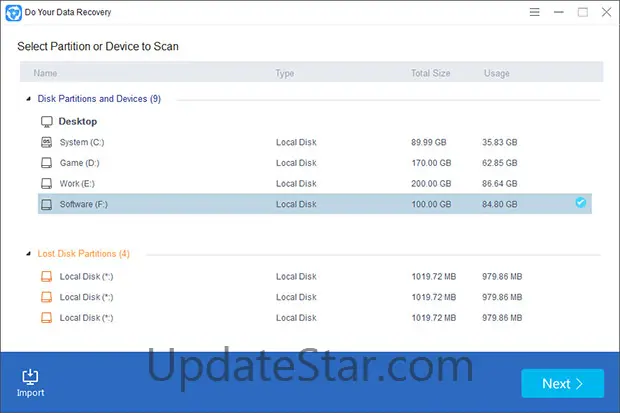Click the Do Your Data Recovery app logo
Image resolution: width=620 pixels, height=413 pixels.
click(x=13, y=13)
